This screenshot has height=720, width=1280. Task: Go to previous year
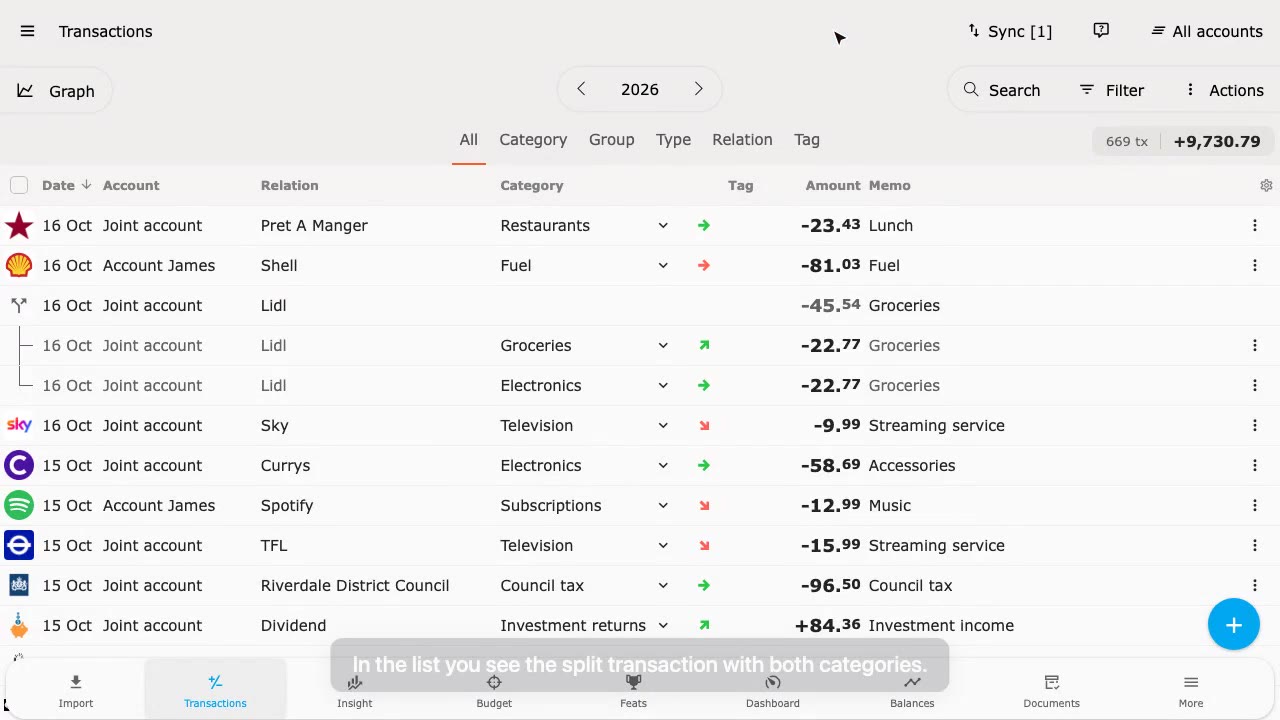click(581, 89)
